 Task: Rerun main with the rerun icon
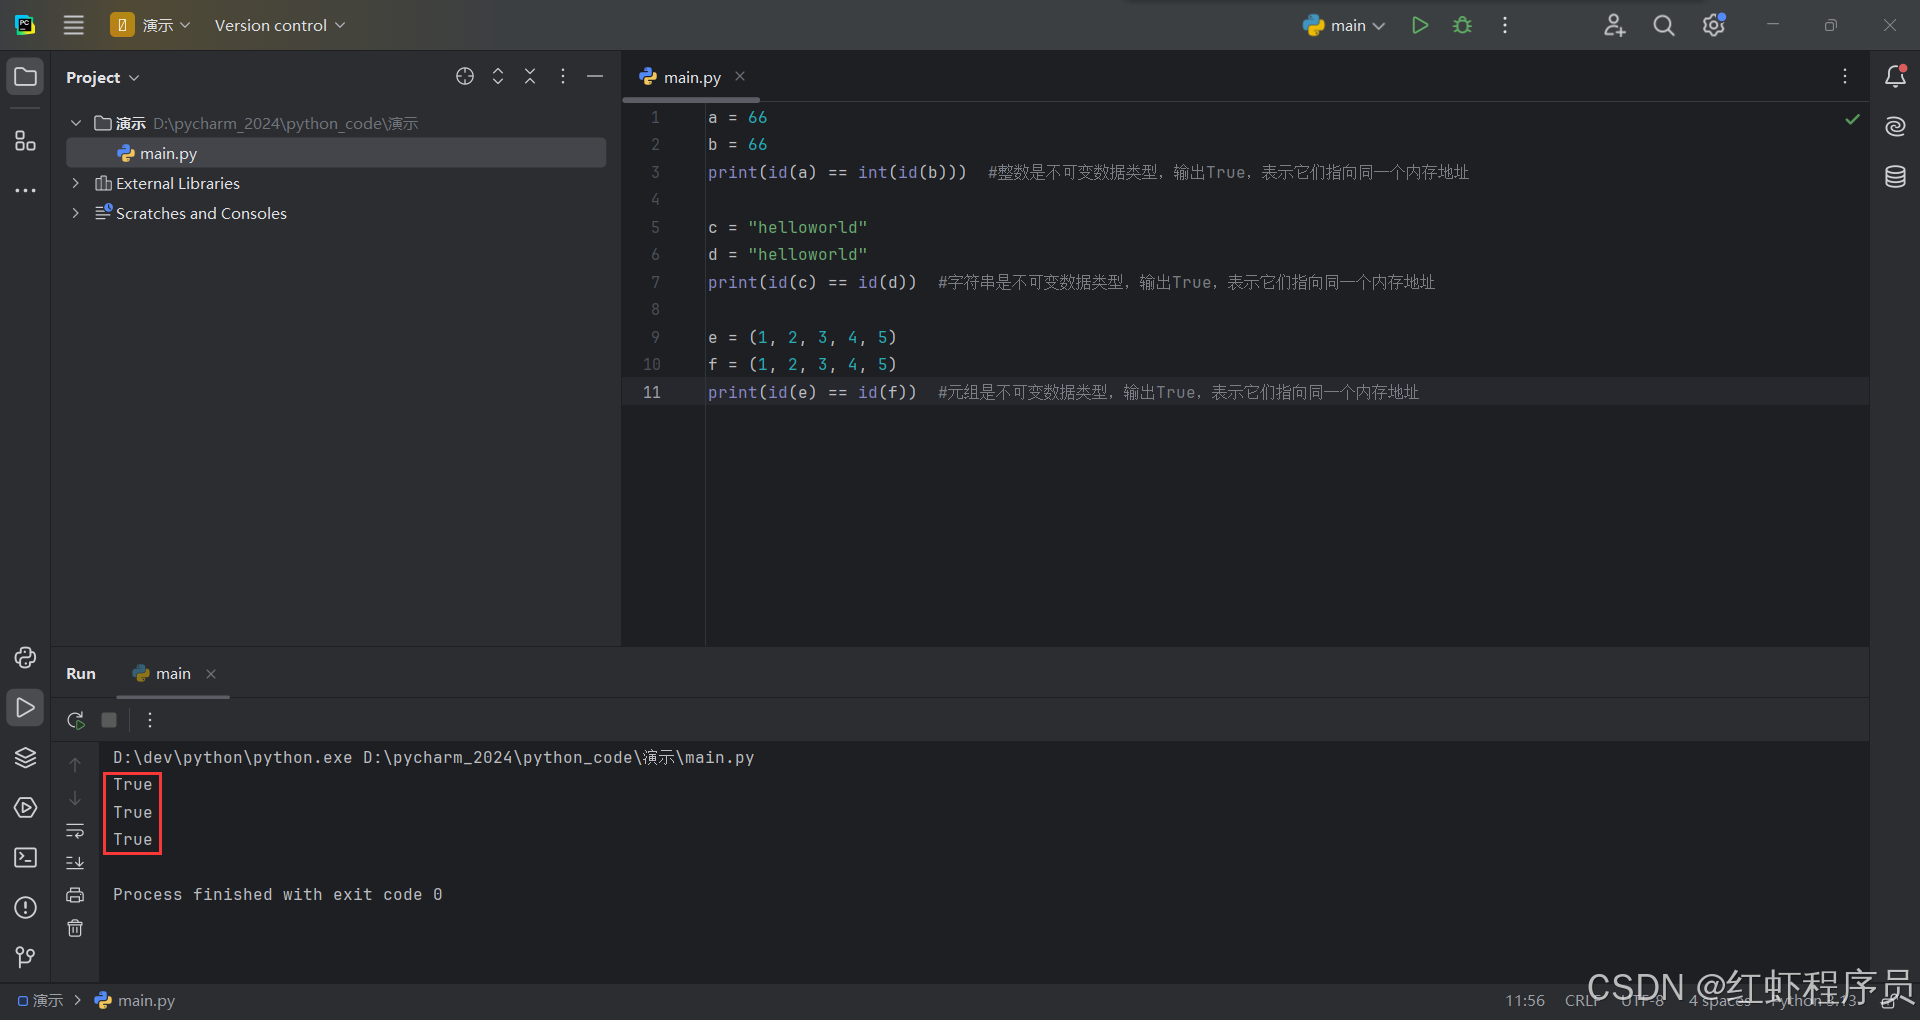coord(76,720)
